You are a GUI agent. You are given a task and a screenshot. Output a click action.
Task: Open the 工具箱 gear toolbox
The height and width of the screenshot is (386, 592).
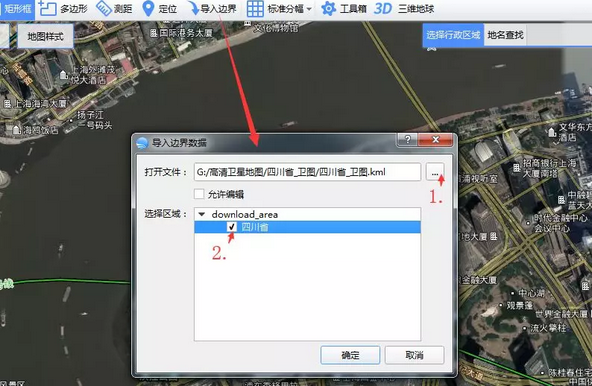tap(328, 8)
